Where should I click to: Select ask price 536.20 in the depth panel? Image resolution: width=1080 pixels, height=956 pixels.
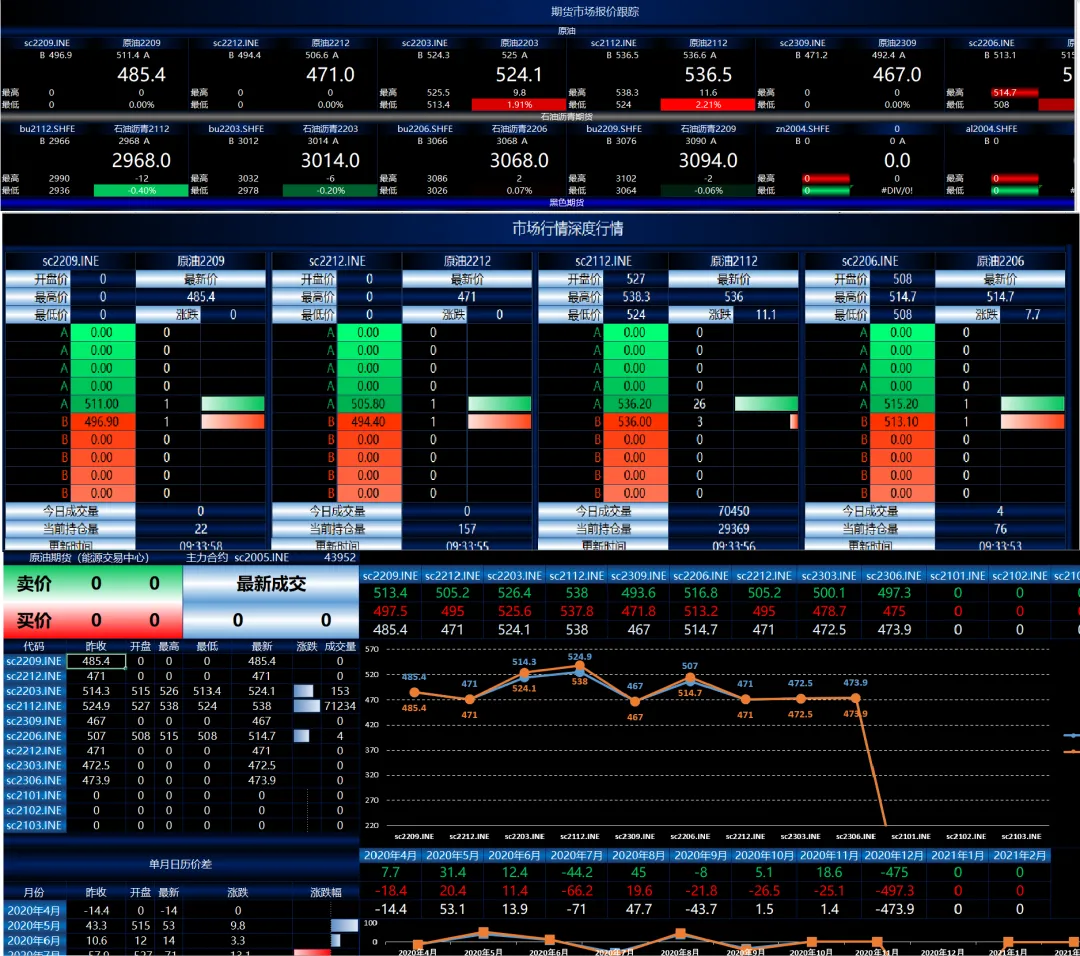tap(634, 404)
